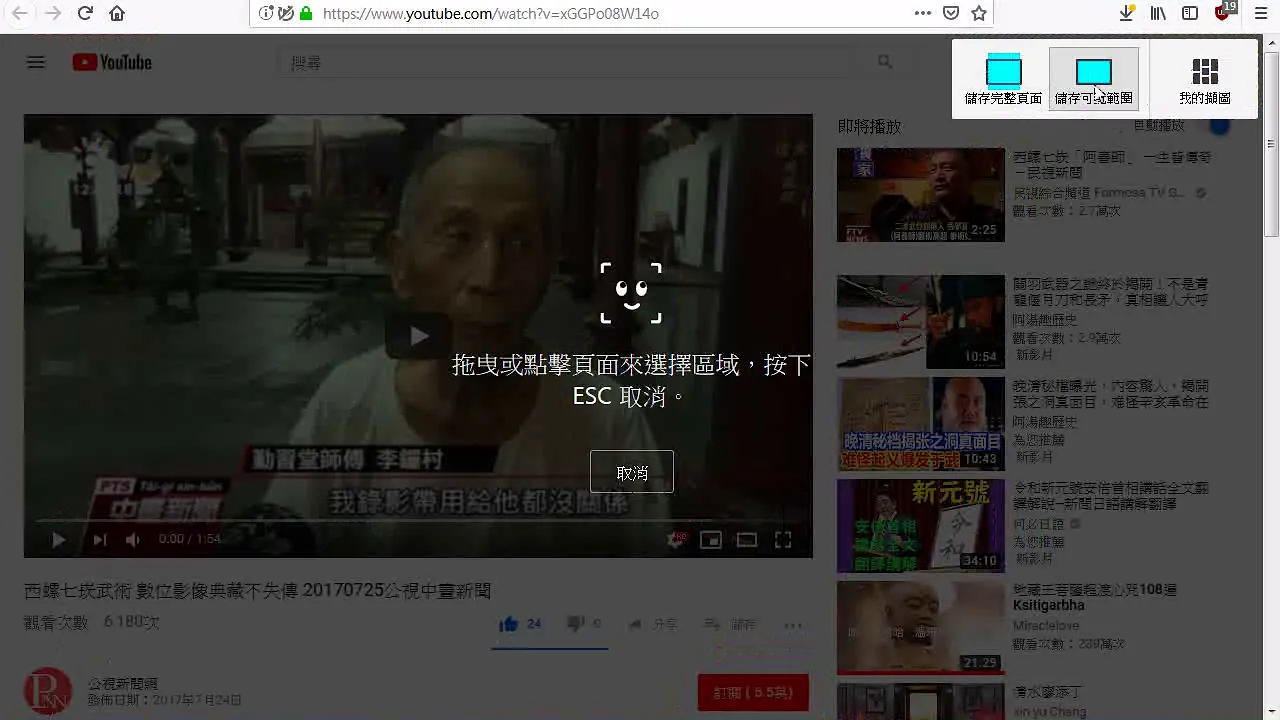Click the green padlock site info

click(x=306, y=13)
